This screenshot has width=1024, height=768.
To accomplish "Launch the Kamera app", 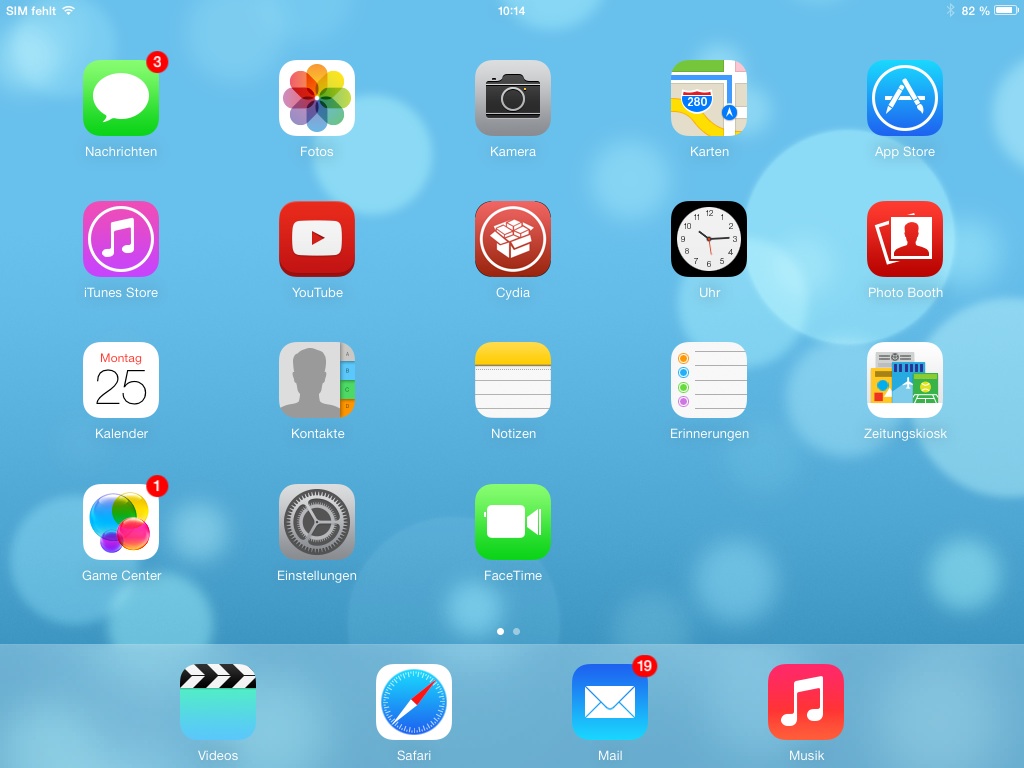I will [513, 98].
